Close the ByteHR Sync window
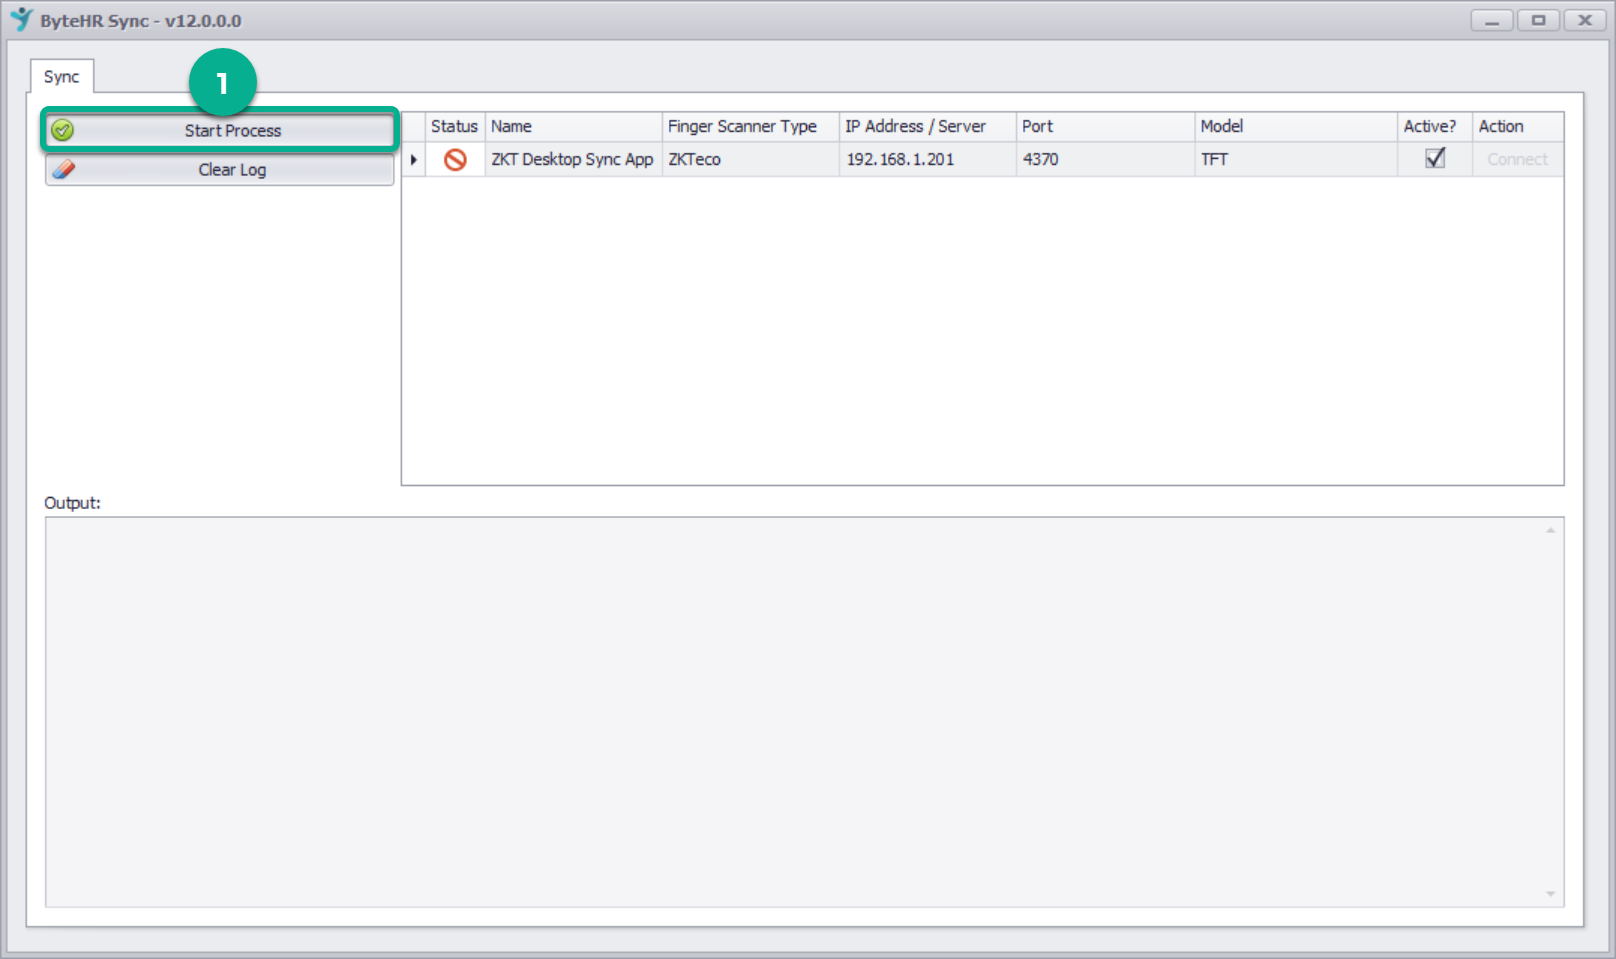The image size is (1616, 959). [1585, 20]
